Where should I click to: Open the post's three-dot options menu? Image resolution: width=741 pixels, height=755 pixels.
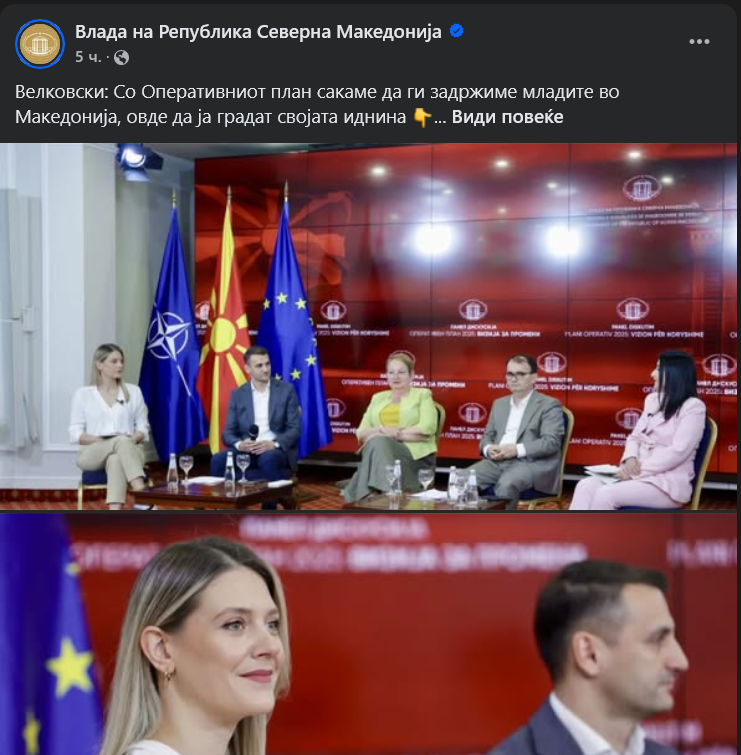[699, 42]
